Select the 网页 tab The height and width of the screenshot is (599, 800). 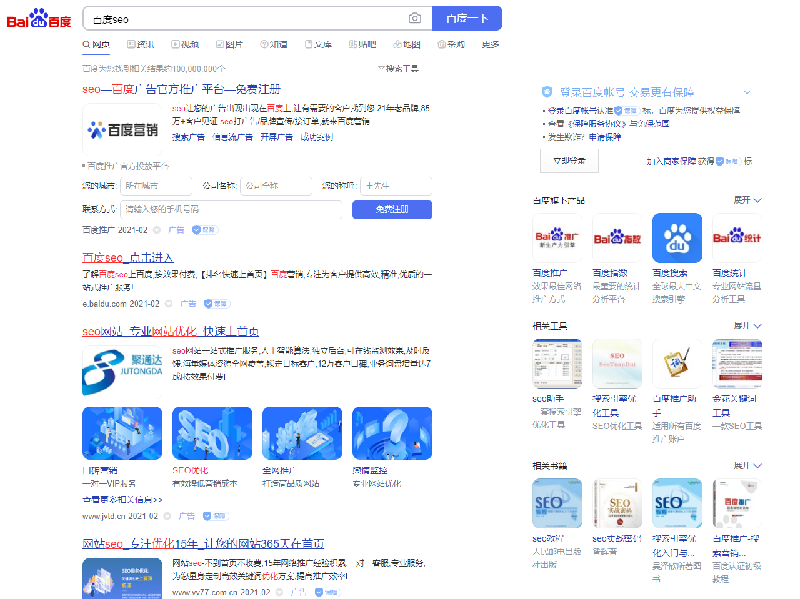[96, 44]
